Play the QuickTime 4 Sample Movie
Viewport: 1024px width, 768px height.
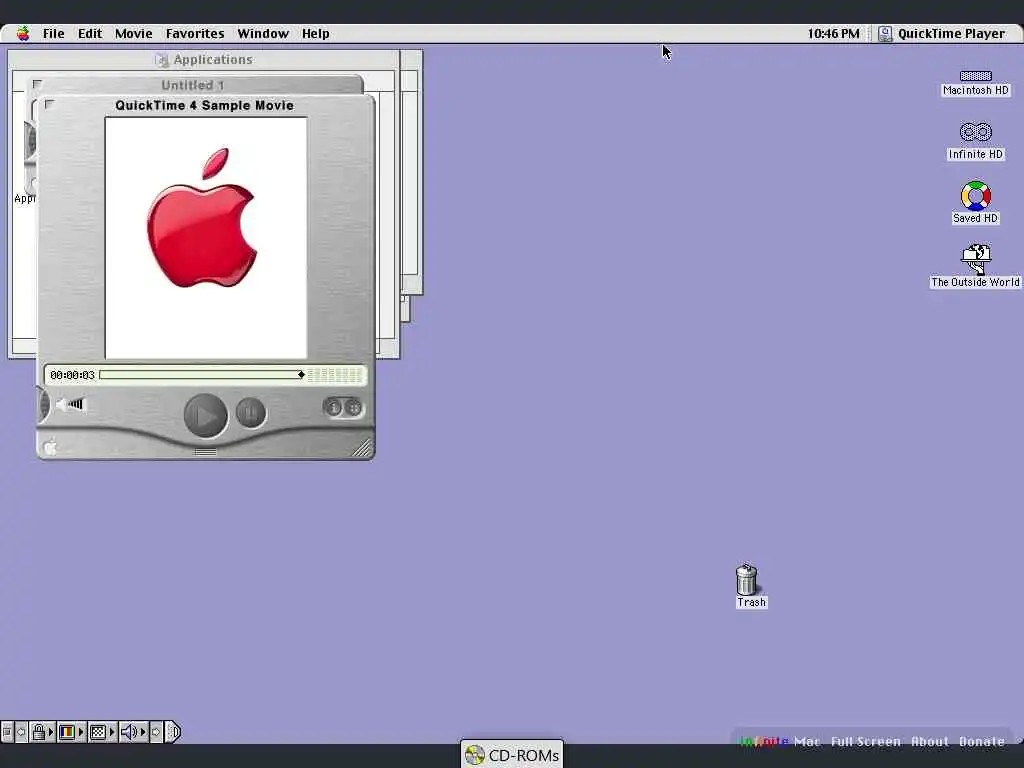206,415
